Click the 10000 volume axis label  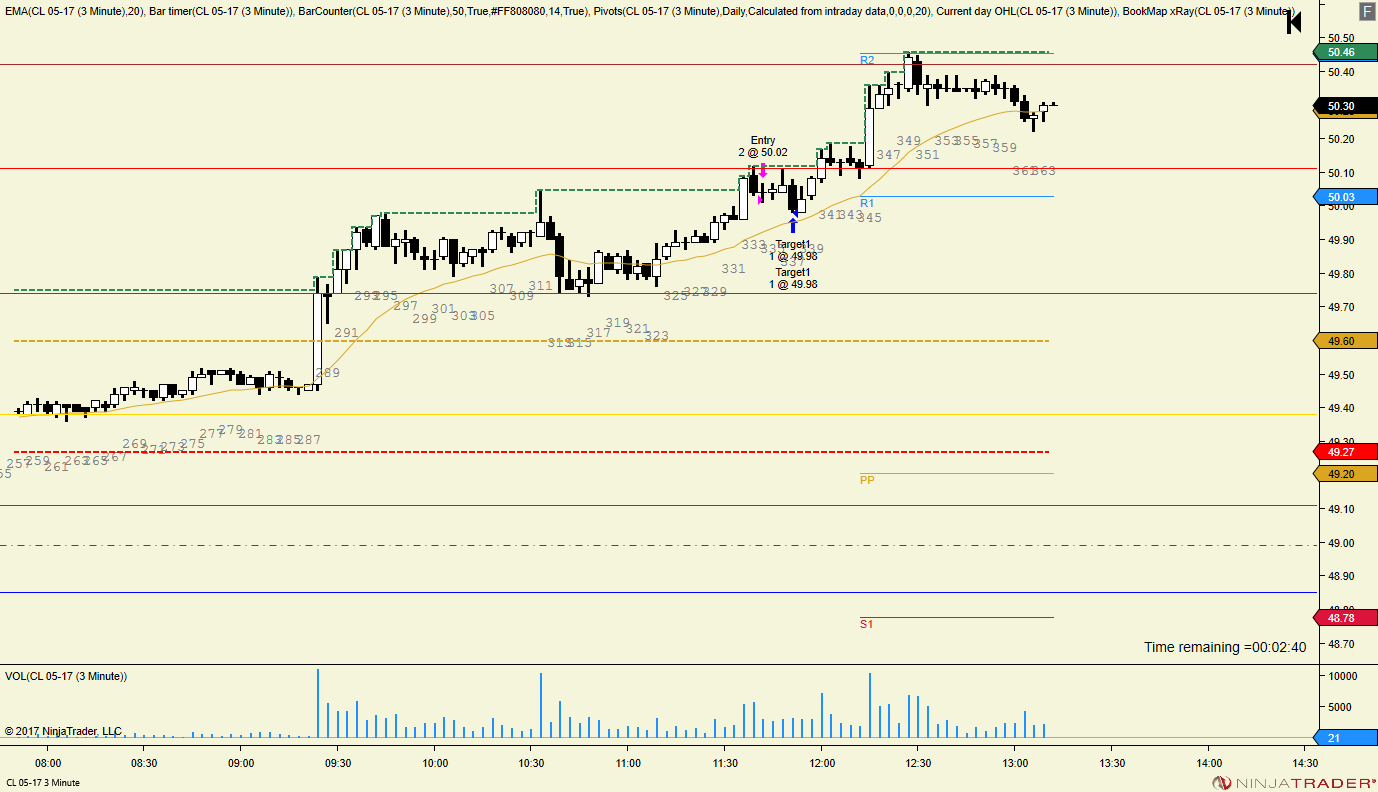[1343, 677]
